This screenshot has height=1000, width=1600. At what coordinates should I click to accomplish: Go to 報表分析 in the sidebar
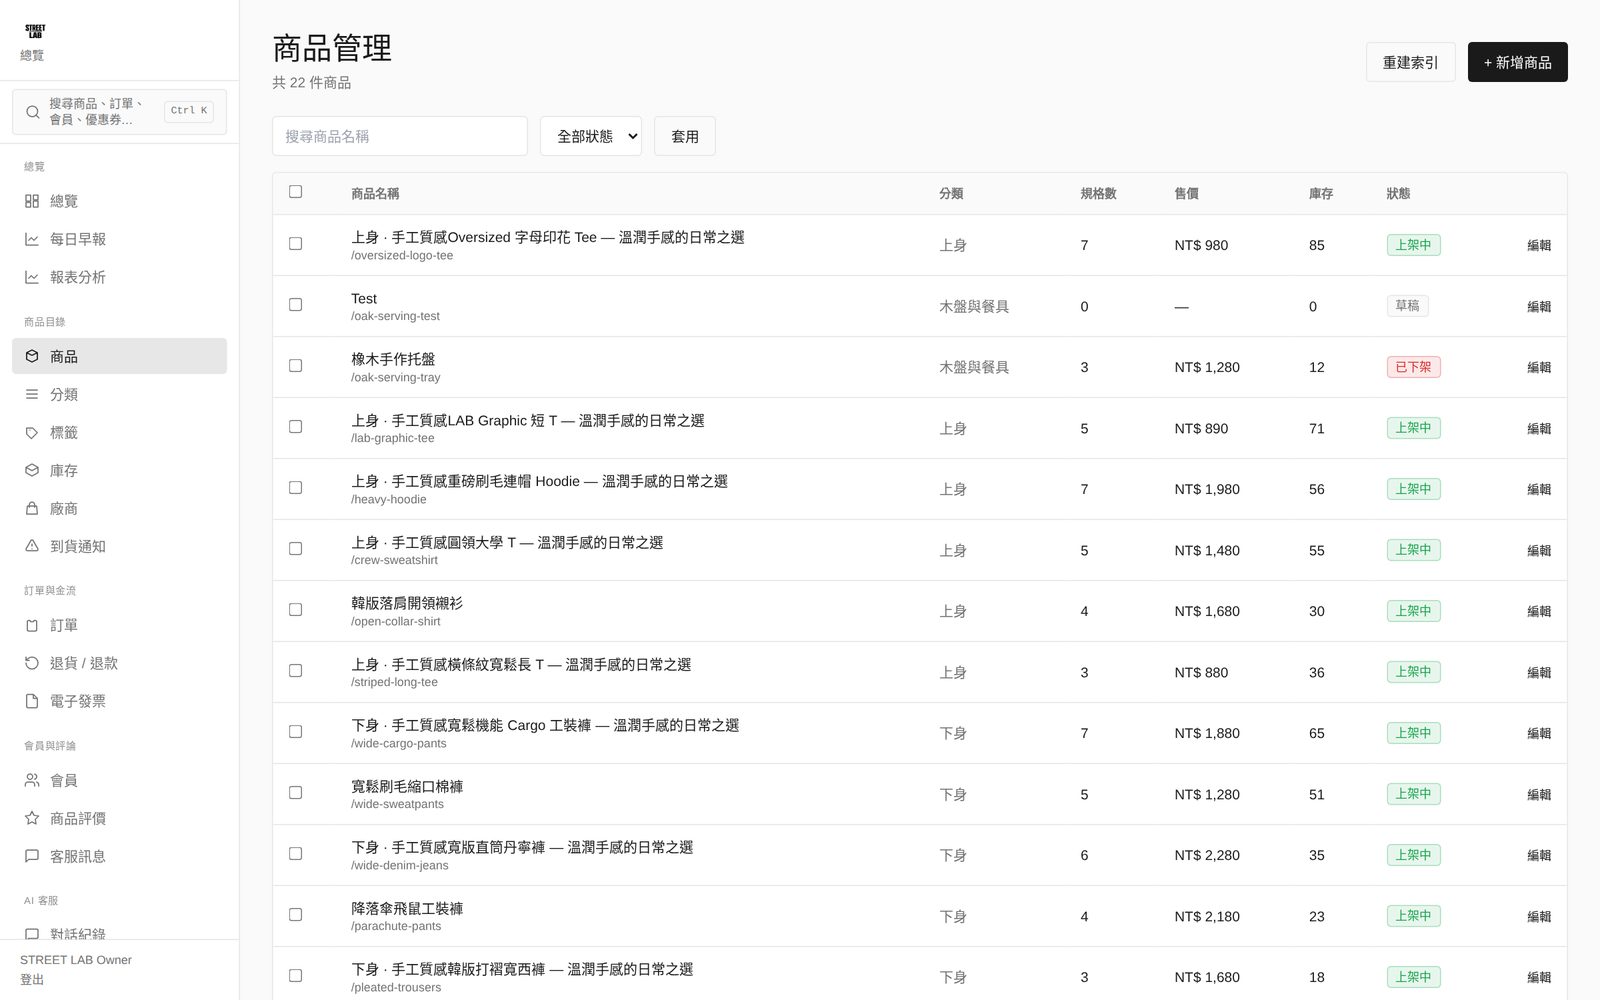pyautogui.click(x=119, y=277)
